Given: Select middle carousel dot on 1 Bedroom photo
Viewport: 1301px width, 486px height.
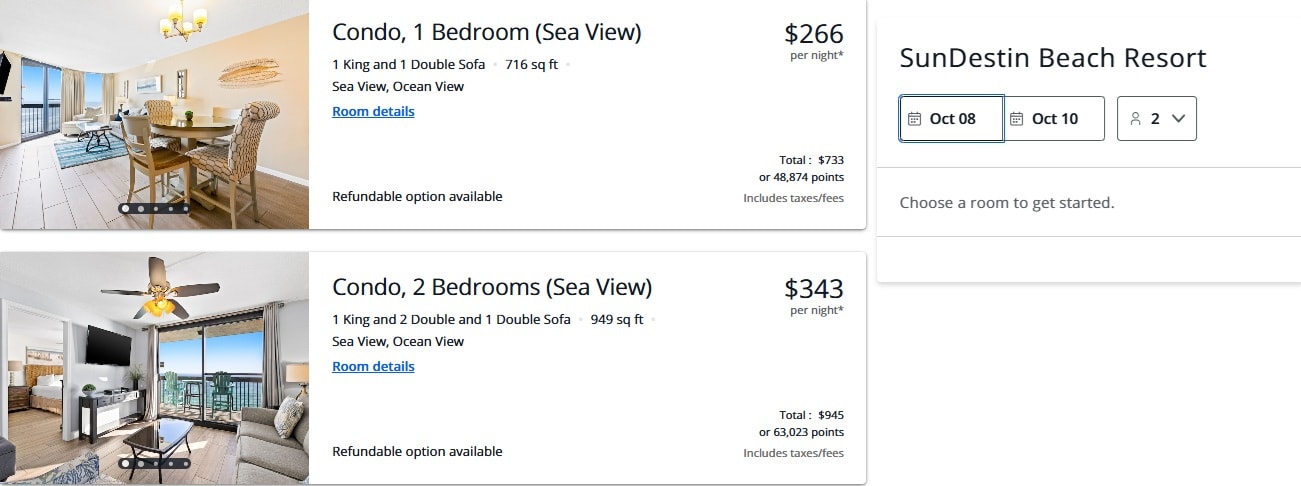Looking at the screenshot, I should point(155,209).
